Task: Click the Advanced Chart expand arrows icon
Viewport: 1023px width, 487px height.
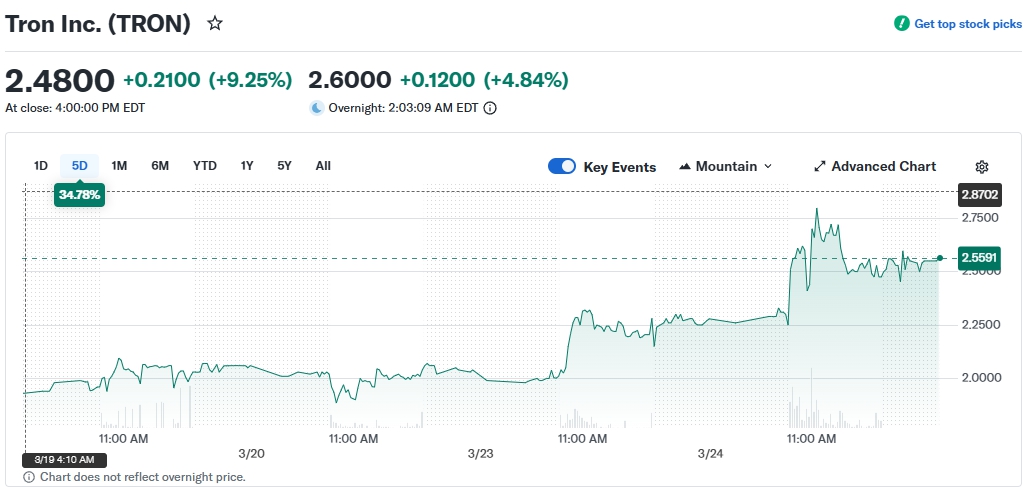Action: [x=820, y=167]
